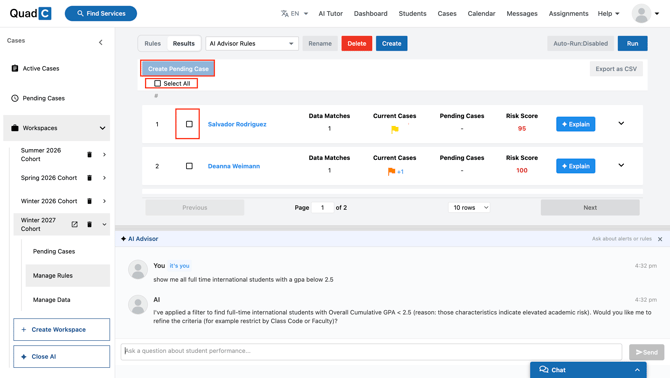
Task: Tick the Select All checkbox
Action: (x=158, y=83)
